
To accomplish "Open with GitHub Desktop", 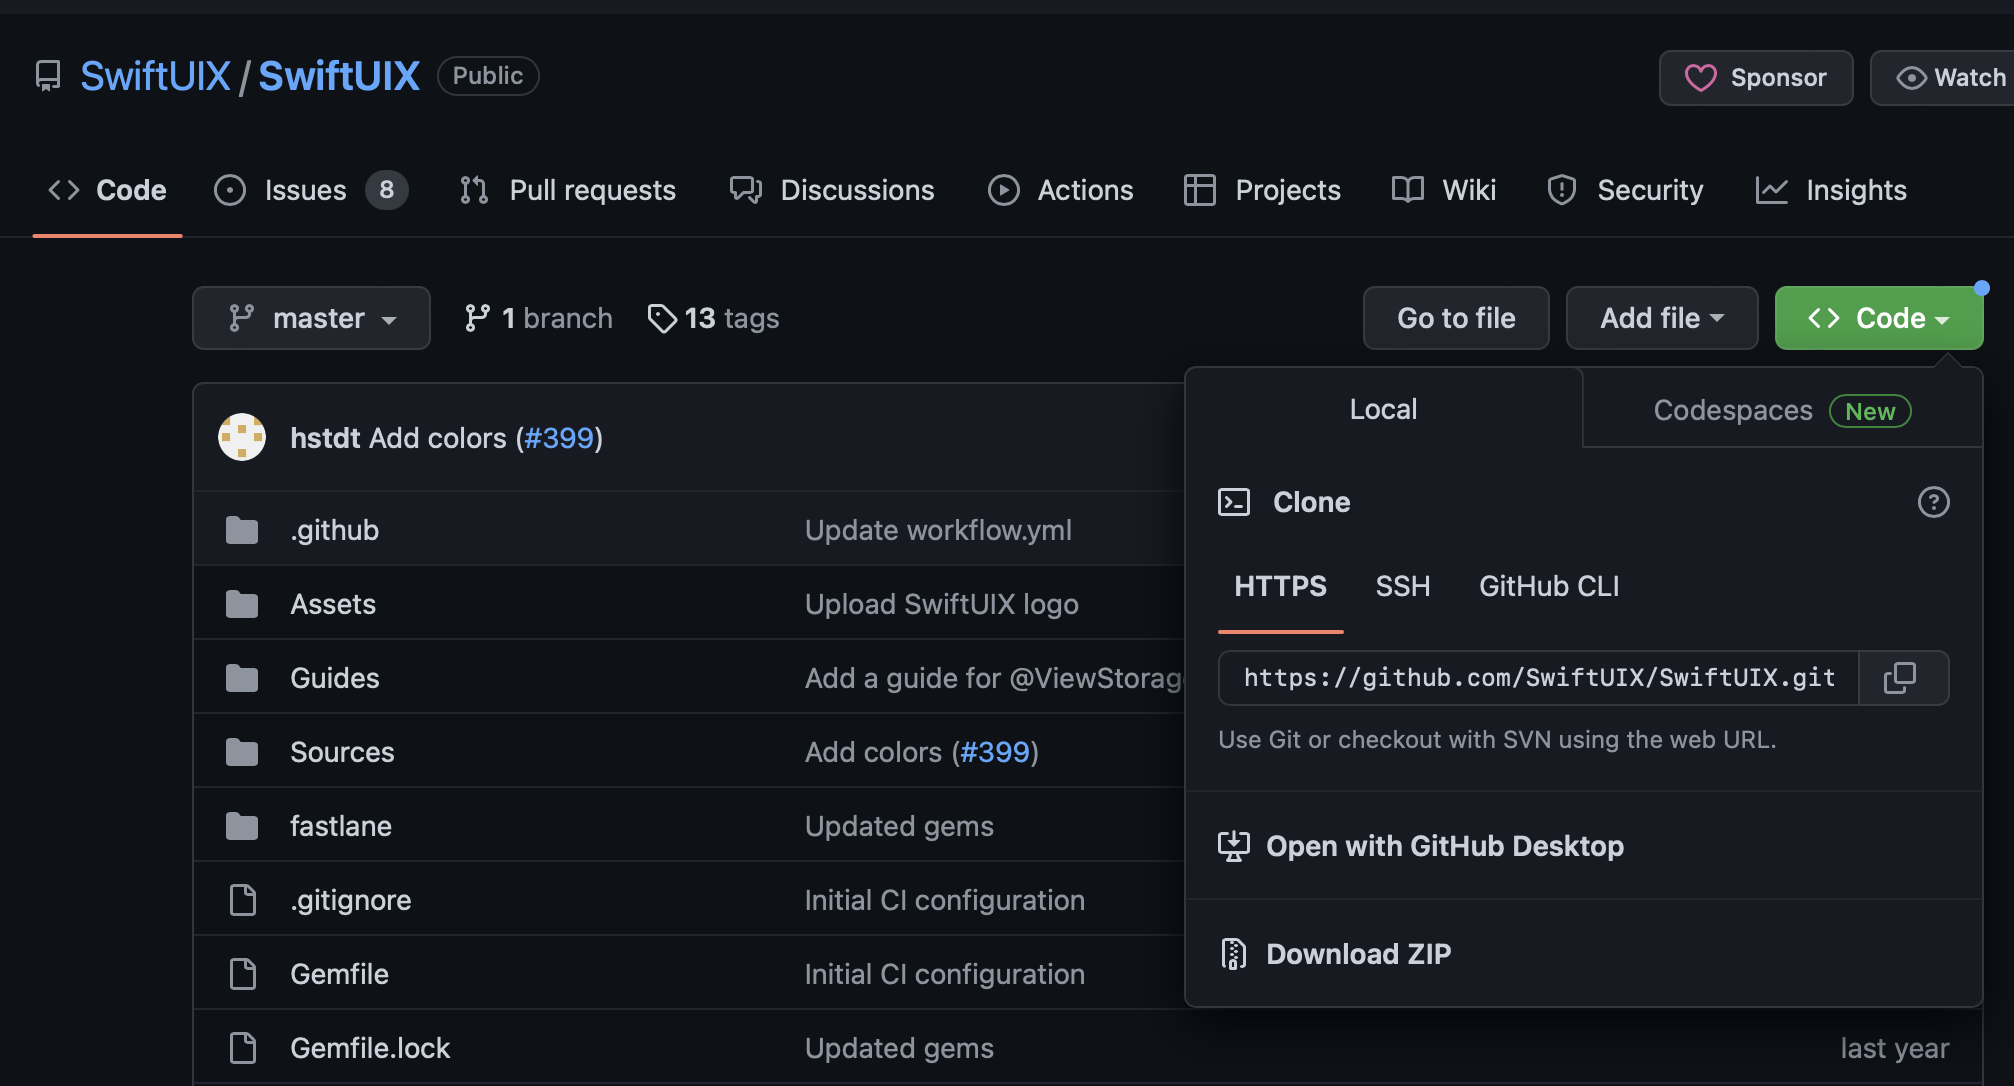I will [x=1444, y=846].
